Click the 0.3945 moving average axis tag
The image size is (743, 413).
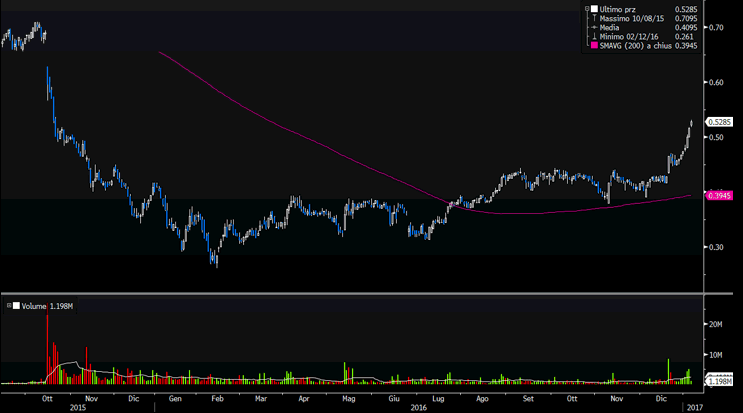tap(719, 196)
